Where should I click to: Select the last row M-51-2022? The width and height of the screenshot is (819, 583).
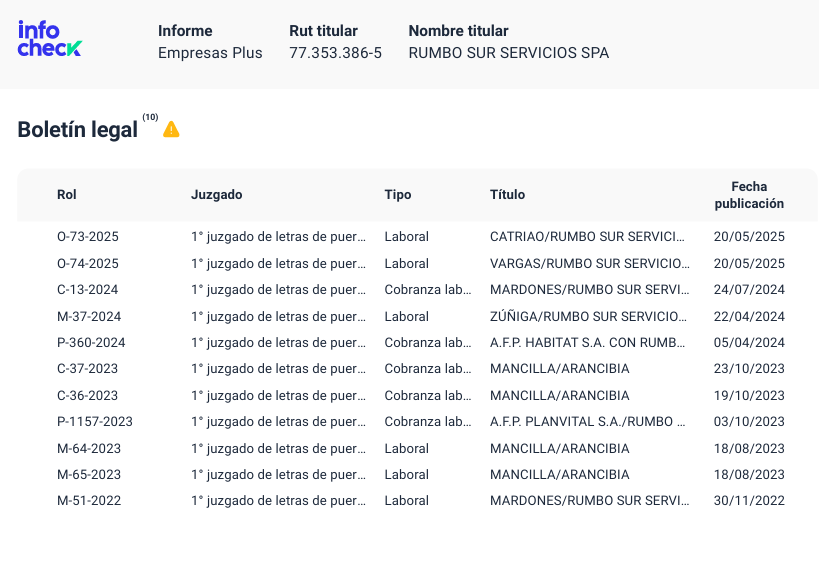click(417, 500)
